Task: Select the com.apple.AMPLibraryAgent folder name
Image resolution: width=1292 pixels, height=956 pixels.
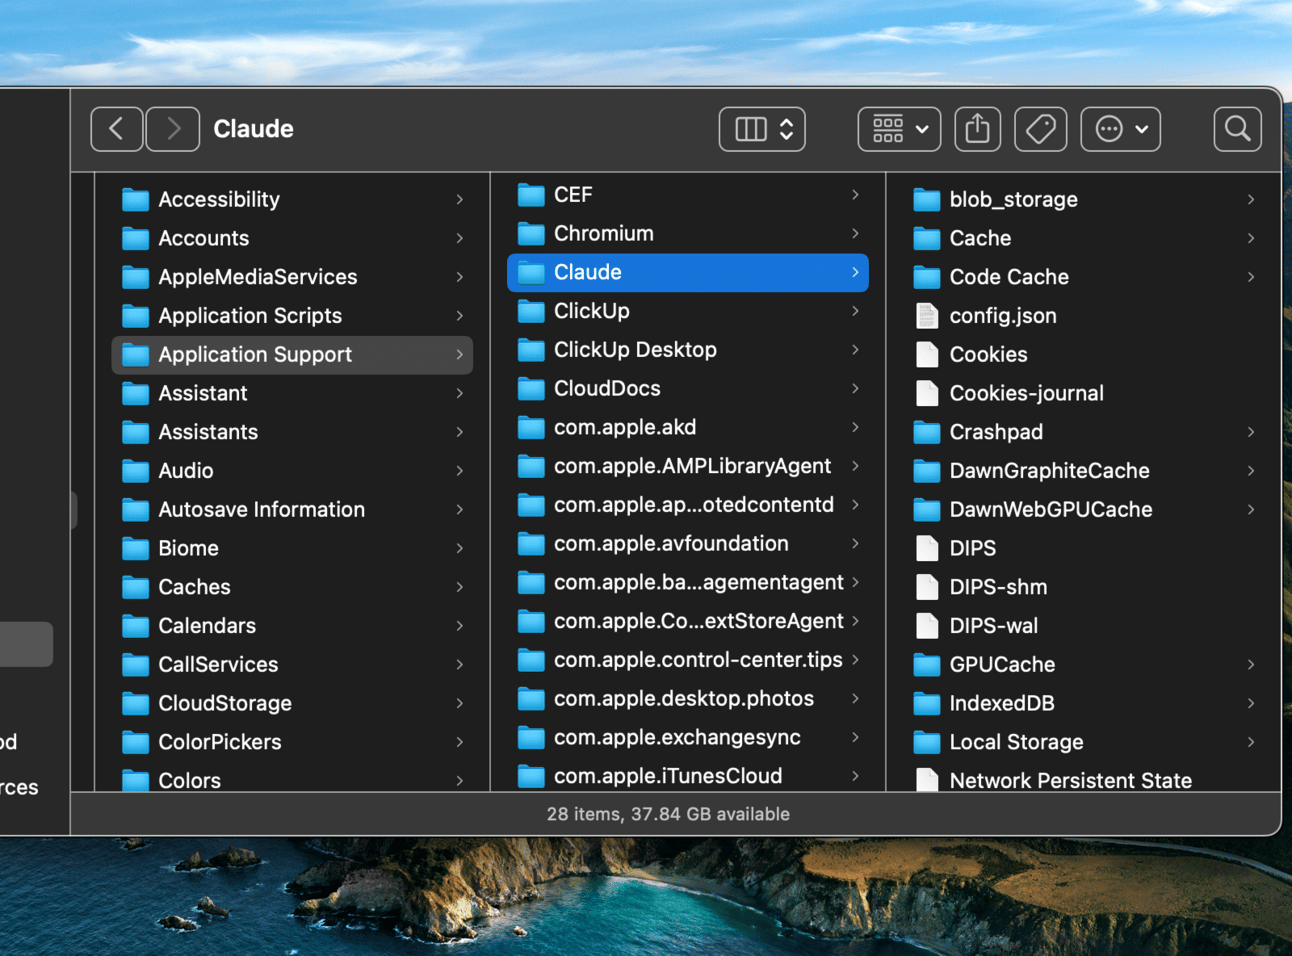Action: tap(693, 466)
